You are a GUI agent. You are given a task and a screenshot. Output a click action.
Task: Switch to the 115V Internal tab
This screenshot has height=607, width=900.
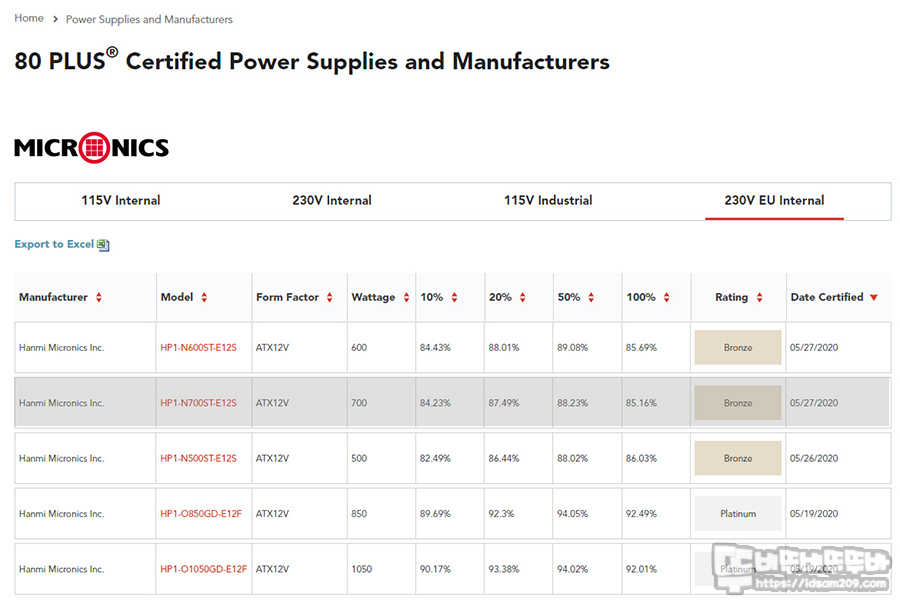[121, 200]
